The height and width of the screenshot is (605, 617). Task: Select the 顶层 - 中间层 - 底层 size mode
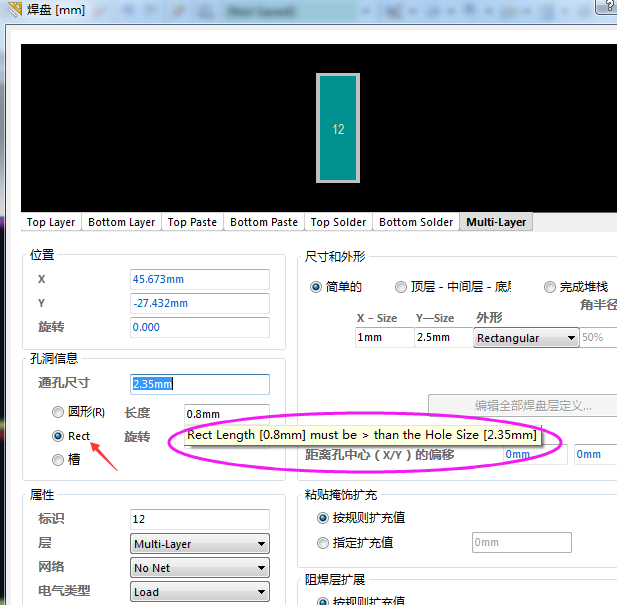(x=401, y=287)
